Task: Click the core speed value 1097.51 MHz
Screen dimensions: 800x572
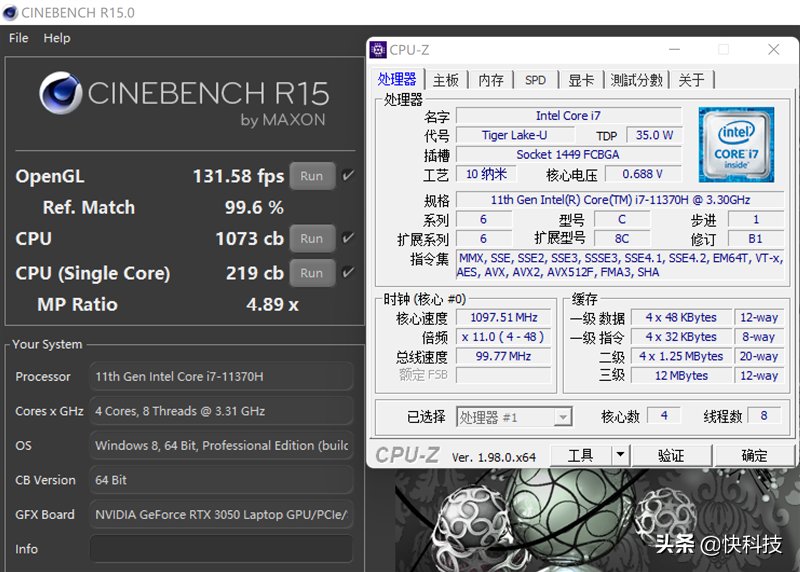Action: pyautogui.click(x=504, y=317)
